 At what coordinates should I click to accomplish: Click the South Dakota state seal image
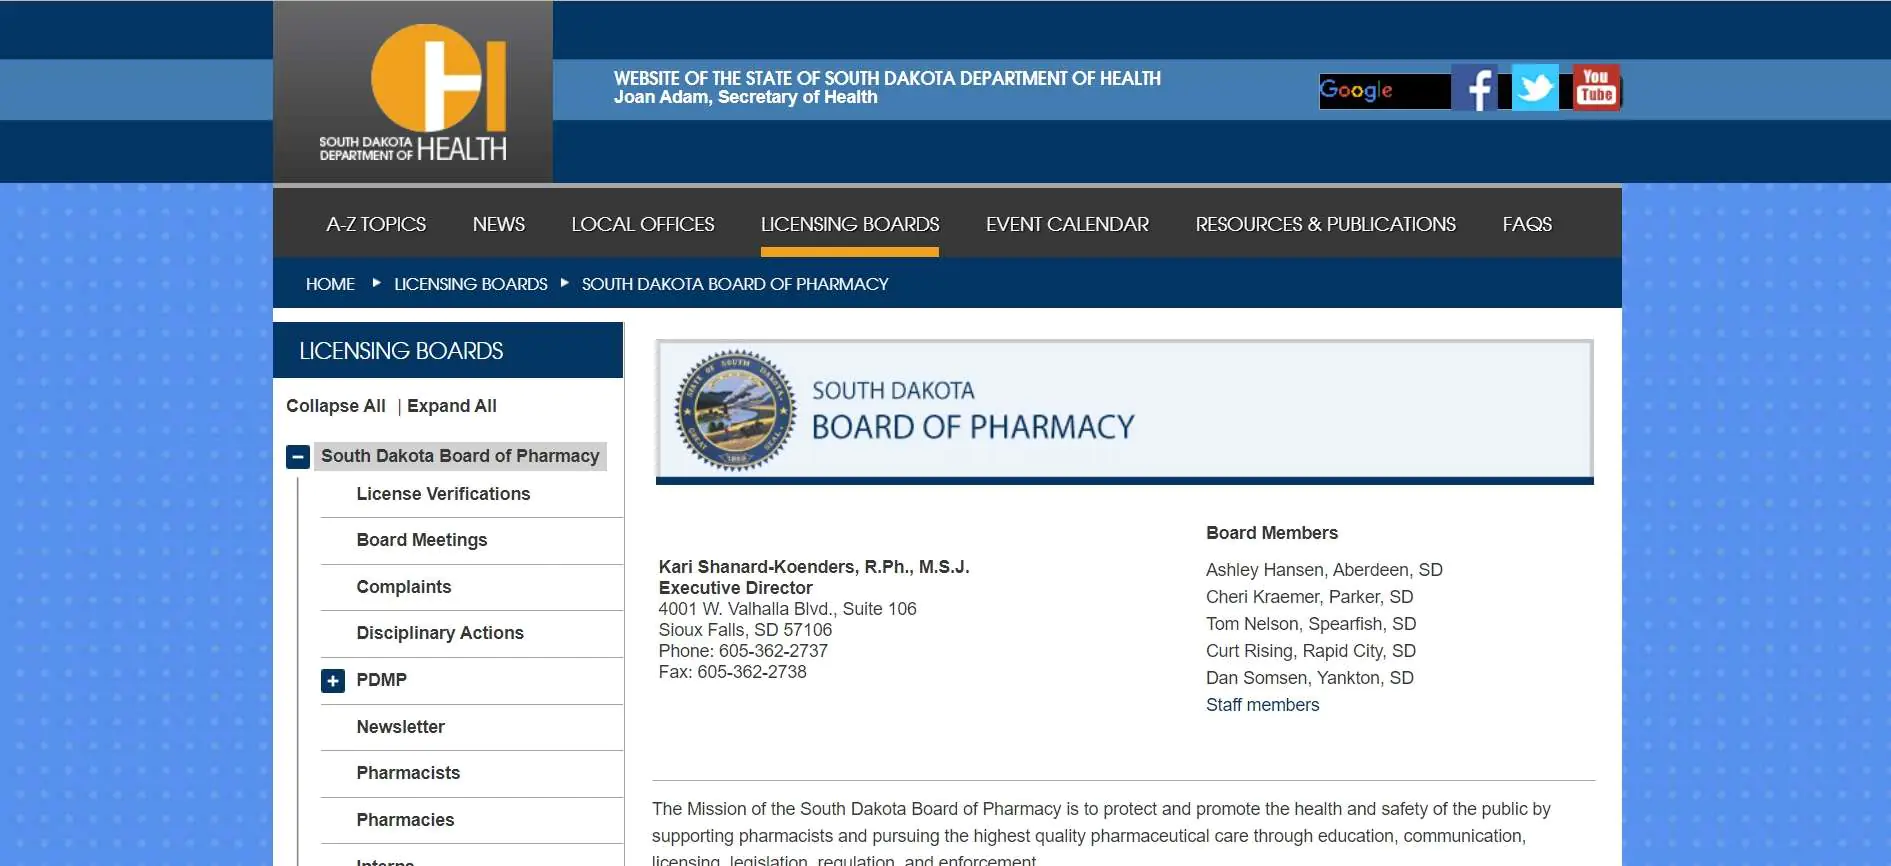[x=735, y=411]
